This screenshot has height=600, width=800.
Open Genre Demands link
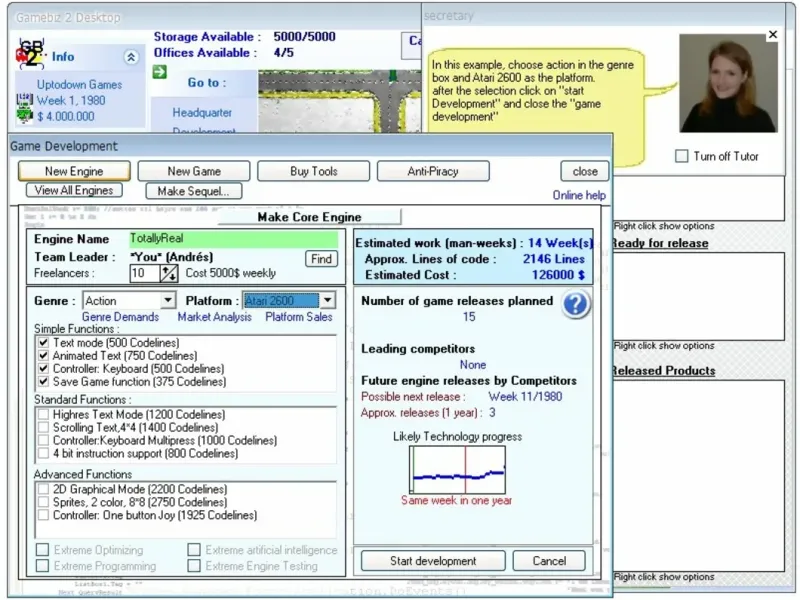120,317
